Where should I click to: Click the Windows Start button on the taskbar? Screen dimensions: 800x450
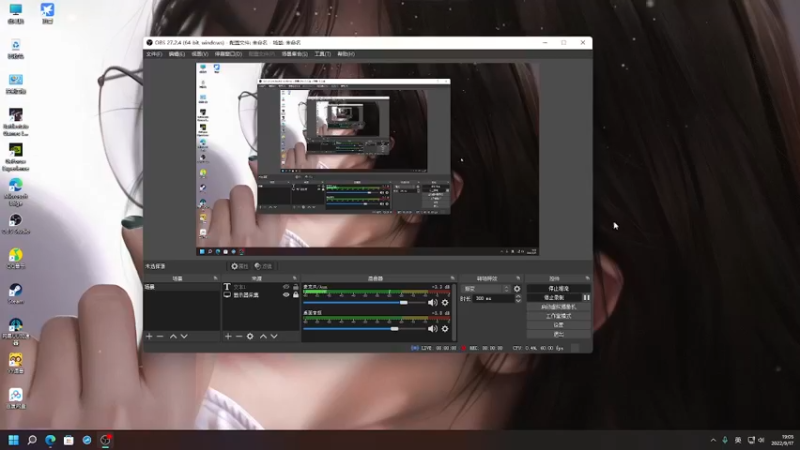pos(13,440)
